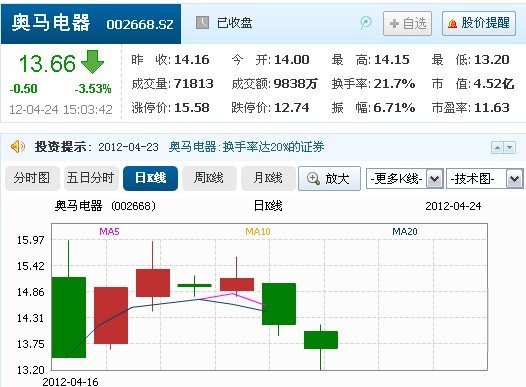Expand the 技术图 dropdown
526x387 pixels.
pyautogui.click(x=515, y=179)
